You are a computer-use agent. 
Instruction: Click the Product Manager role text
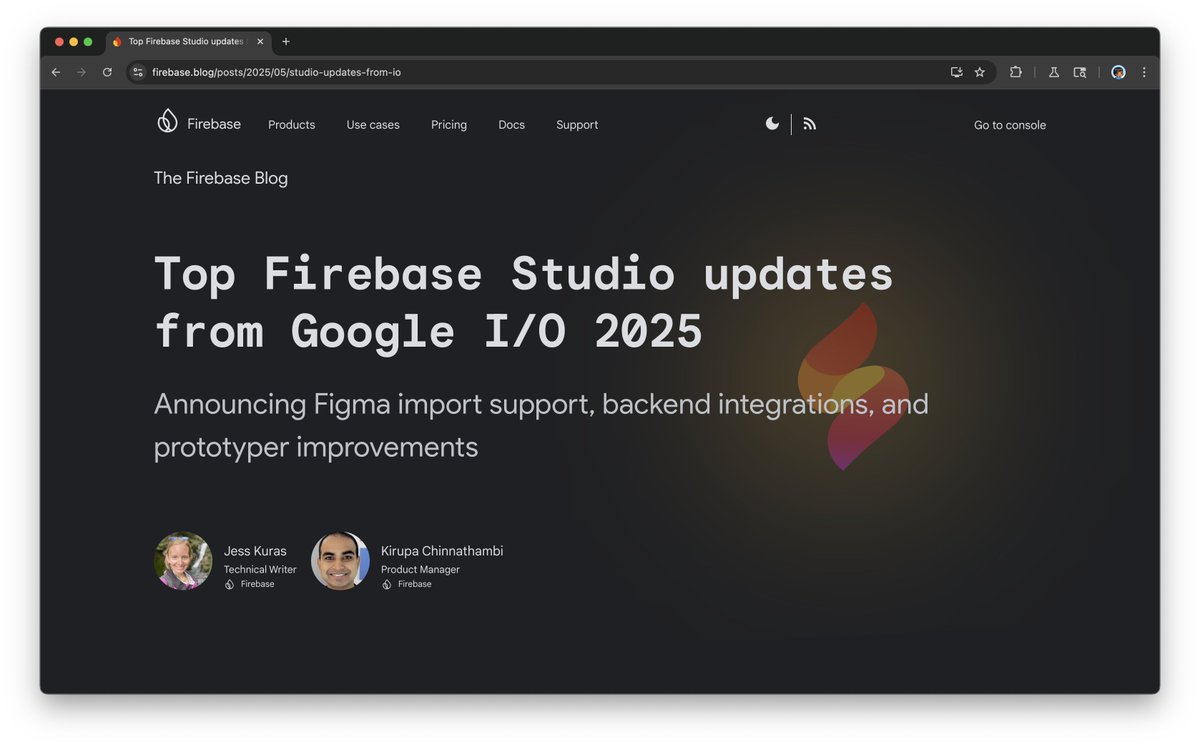420,570
